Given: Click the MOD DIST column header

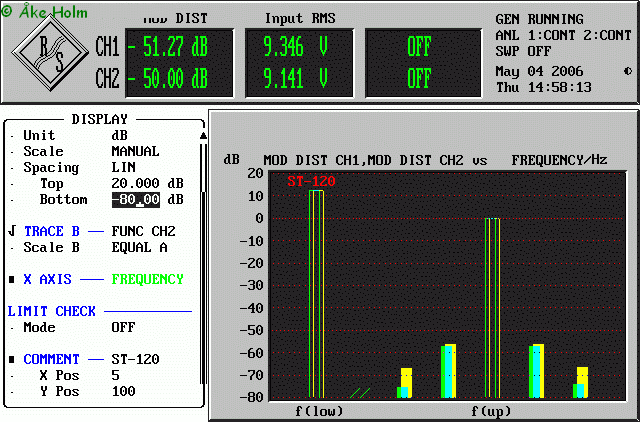Looking at the screenshot, I should click(176, 19).
